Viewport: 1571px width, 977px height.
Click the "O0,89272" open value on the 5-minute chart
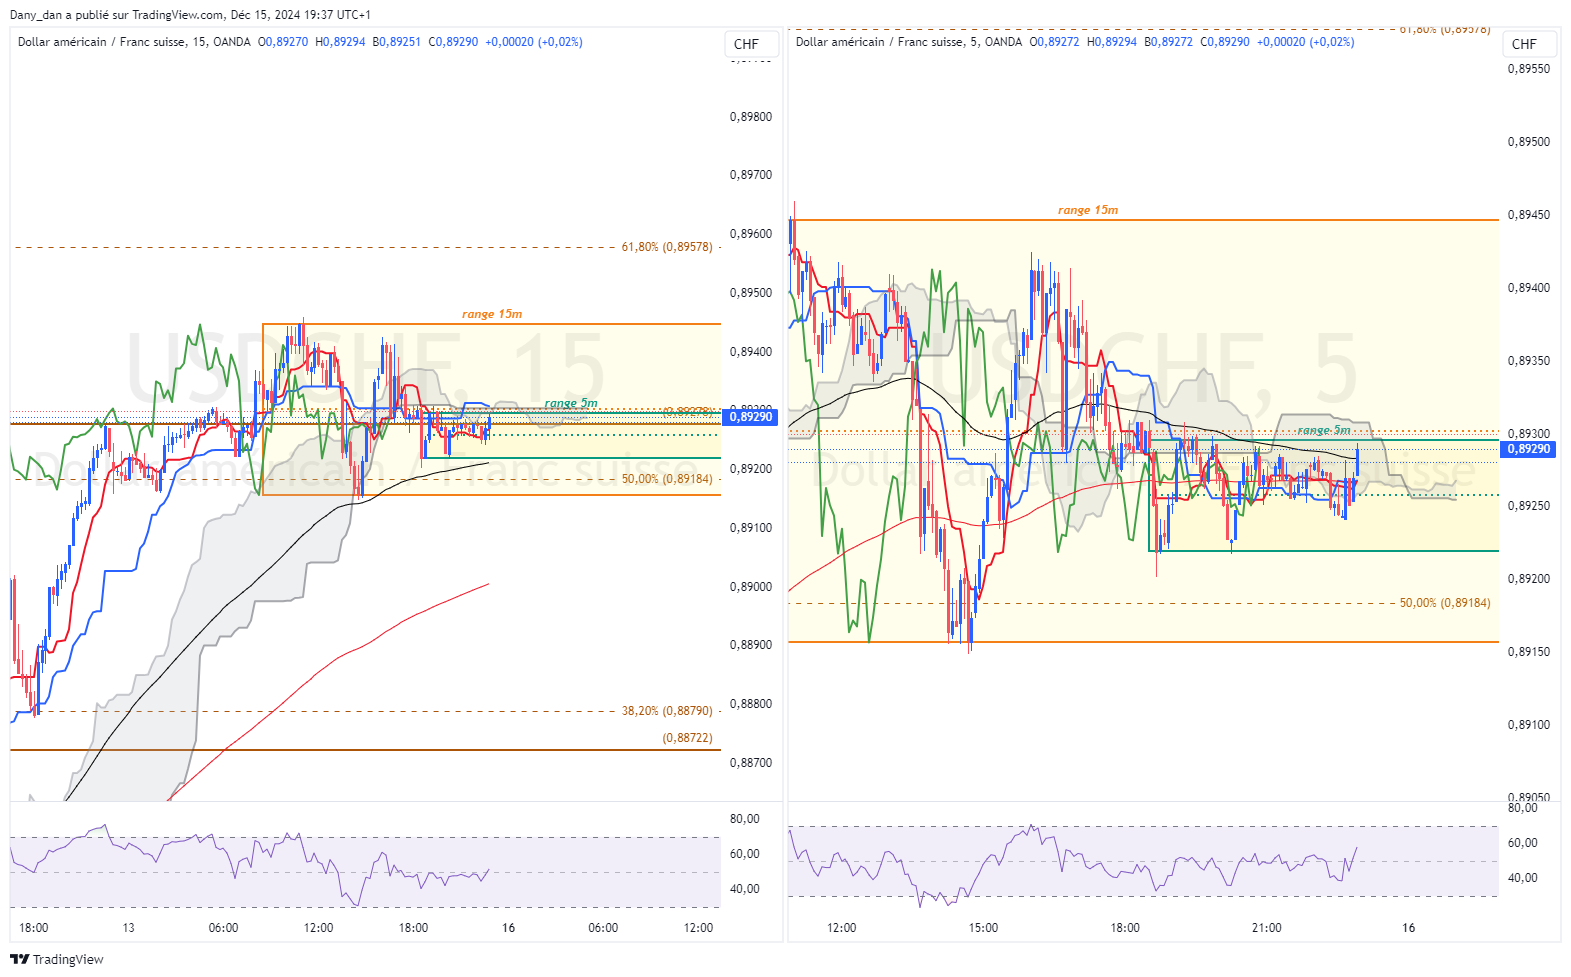click(x=1055, y=42)
